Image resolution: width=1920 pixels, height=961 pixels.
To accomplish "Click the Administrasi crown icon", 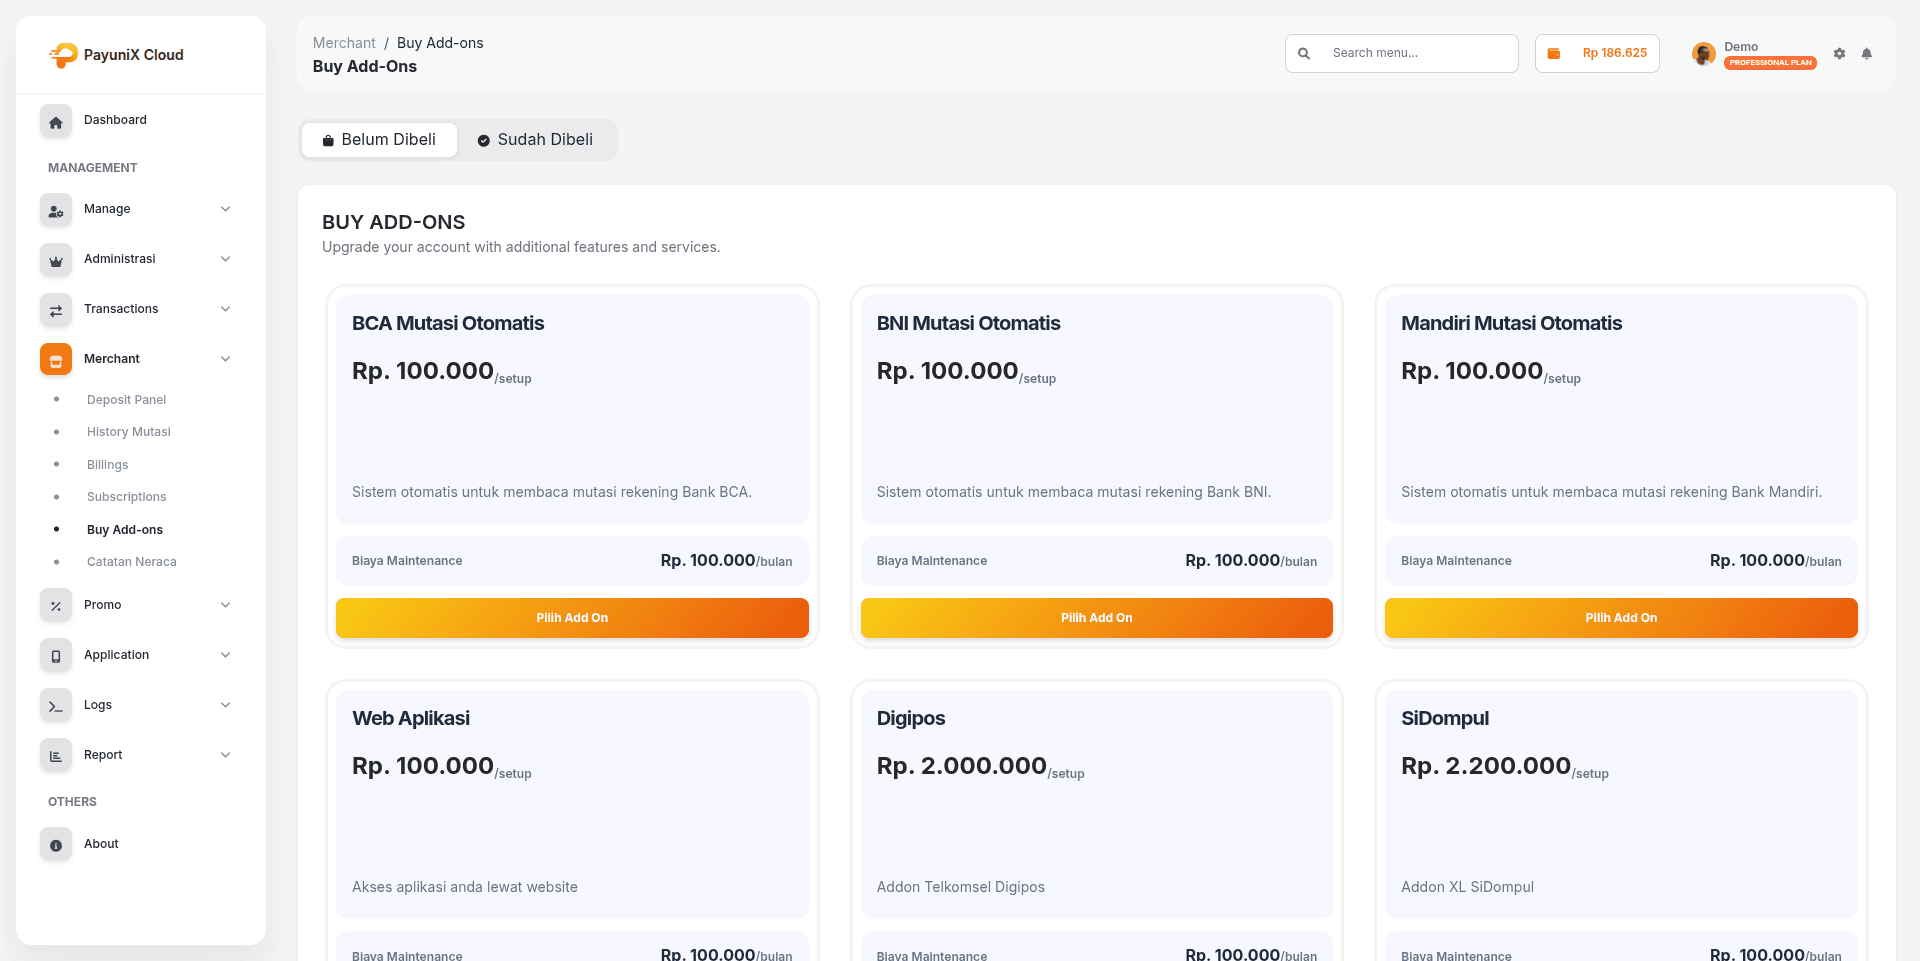I will pos(56,260).
